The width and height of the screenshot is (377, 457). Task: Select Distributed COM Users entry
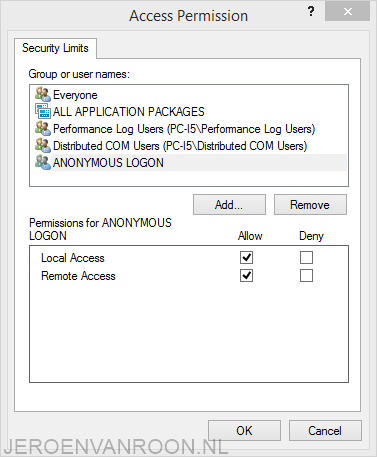pos(180,146)
